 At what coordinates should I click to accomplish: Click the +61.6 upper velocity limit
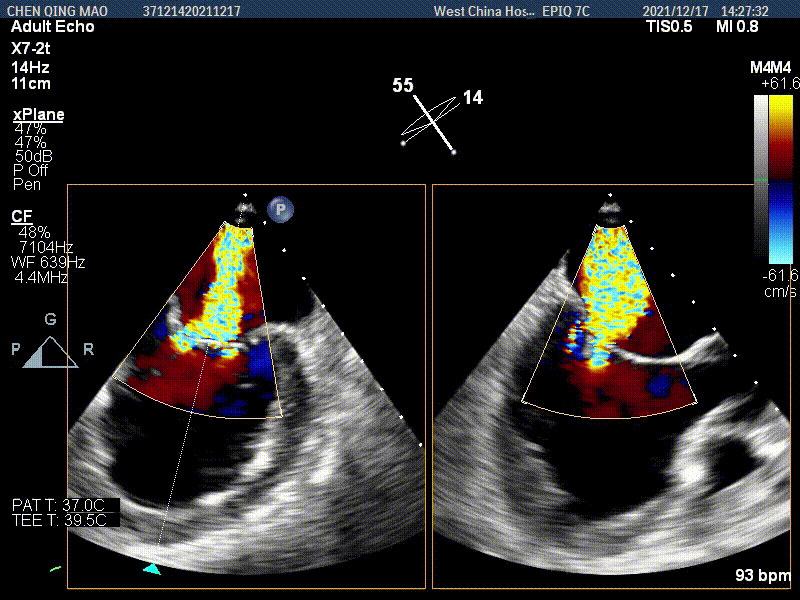pos(778,84)
